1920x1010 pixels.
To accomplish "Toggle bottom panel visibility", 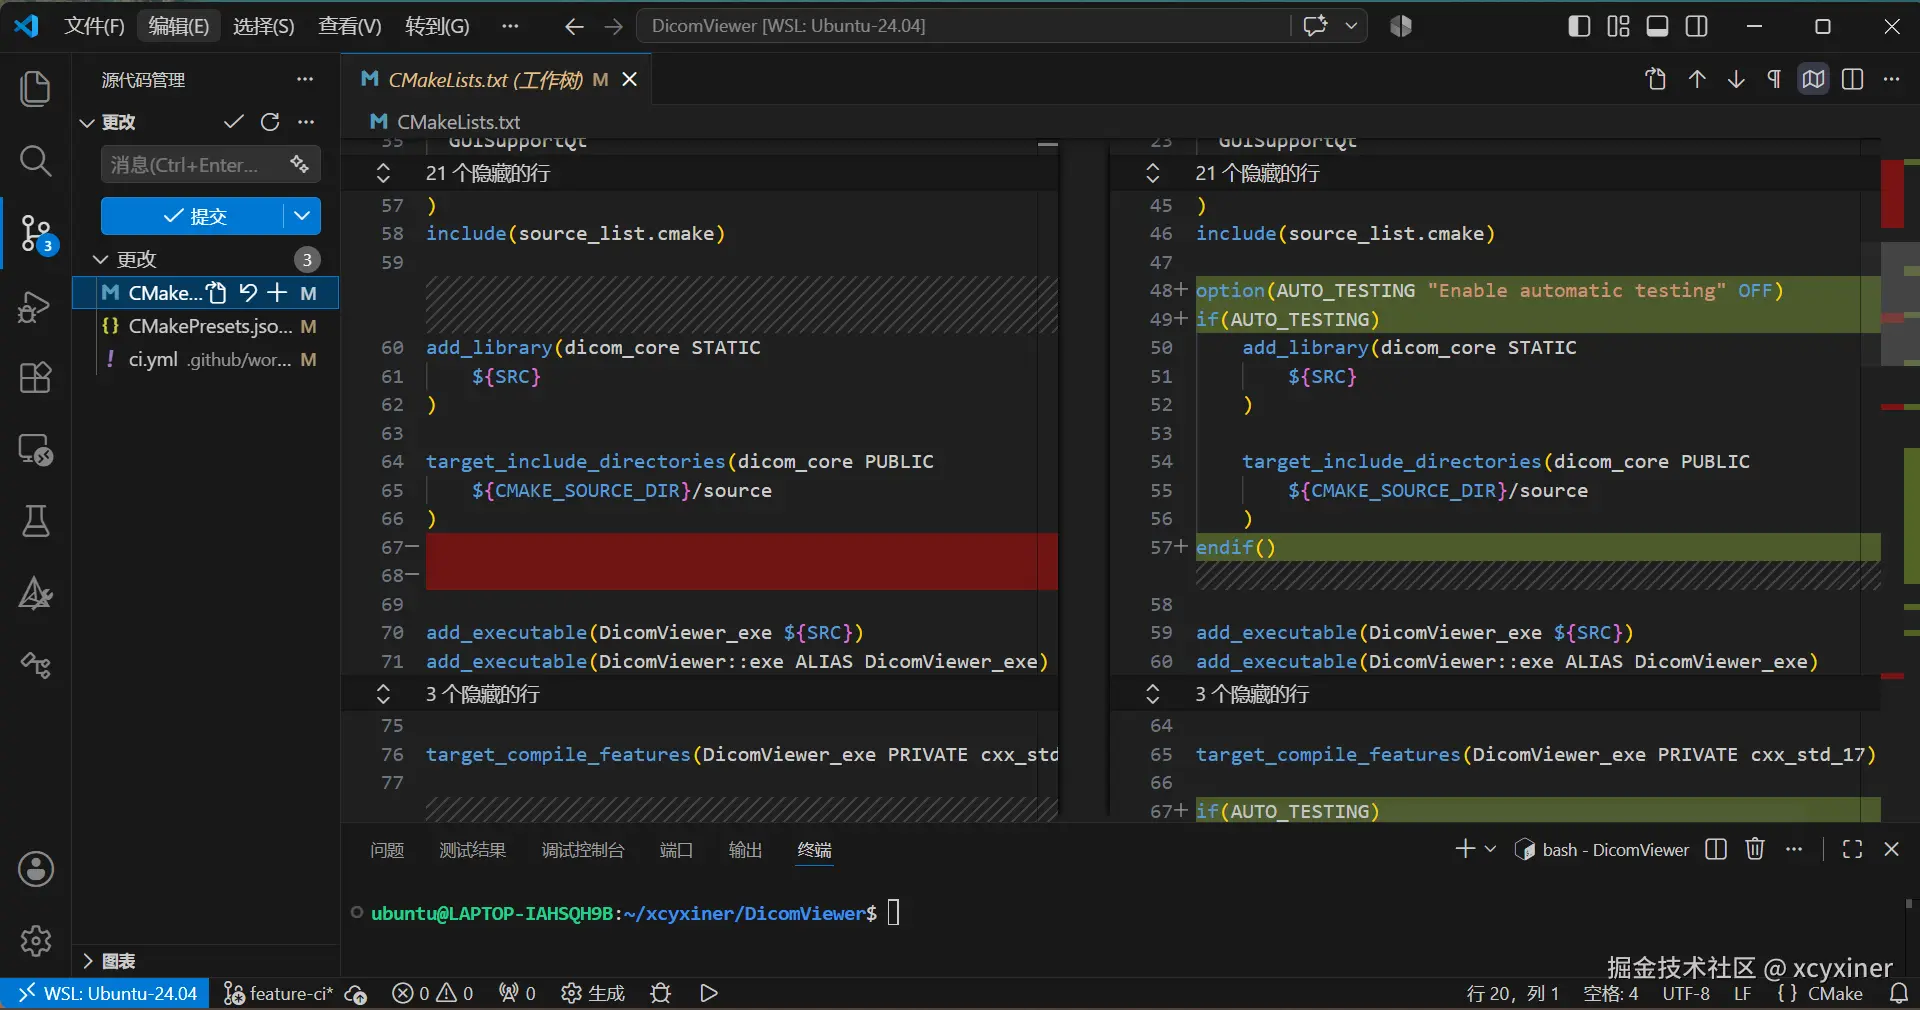I will coord(1657,26).
